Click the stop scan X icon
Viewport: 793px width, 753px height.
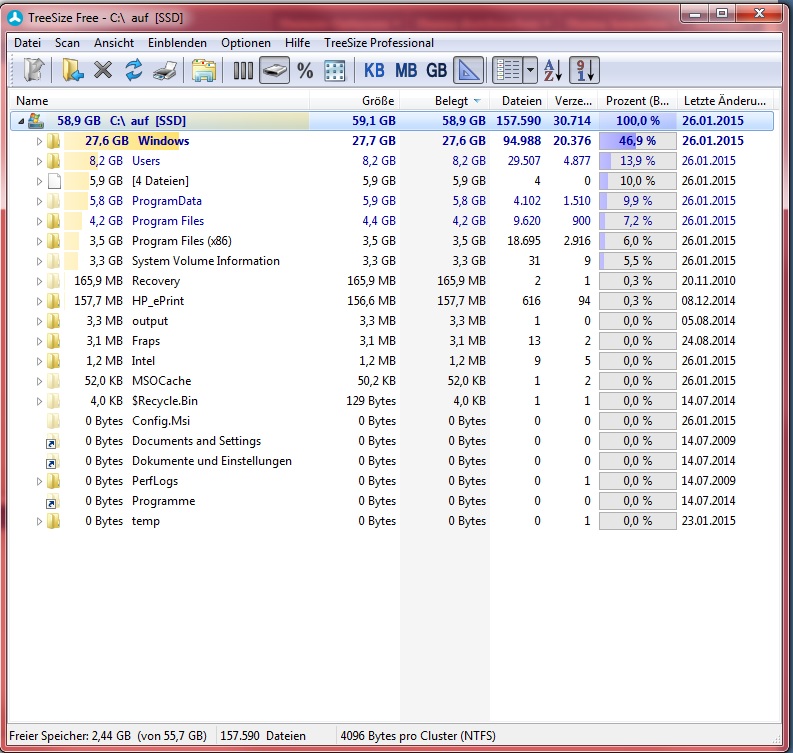click(103, 70)
